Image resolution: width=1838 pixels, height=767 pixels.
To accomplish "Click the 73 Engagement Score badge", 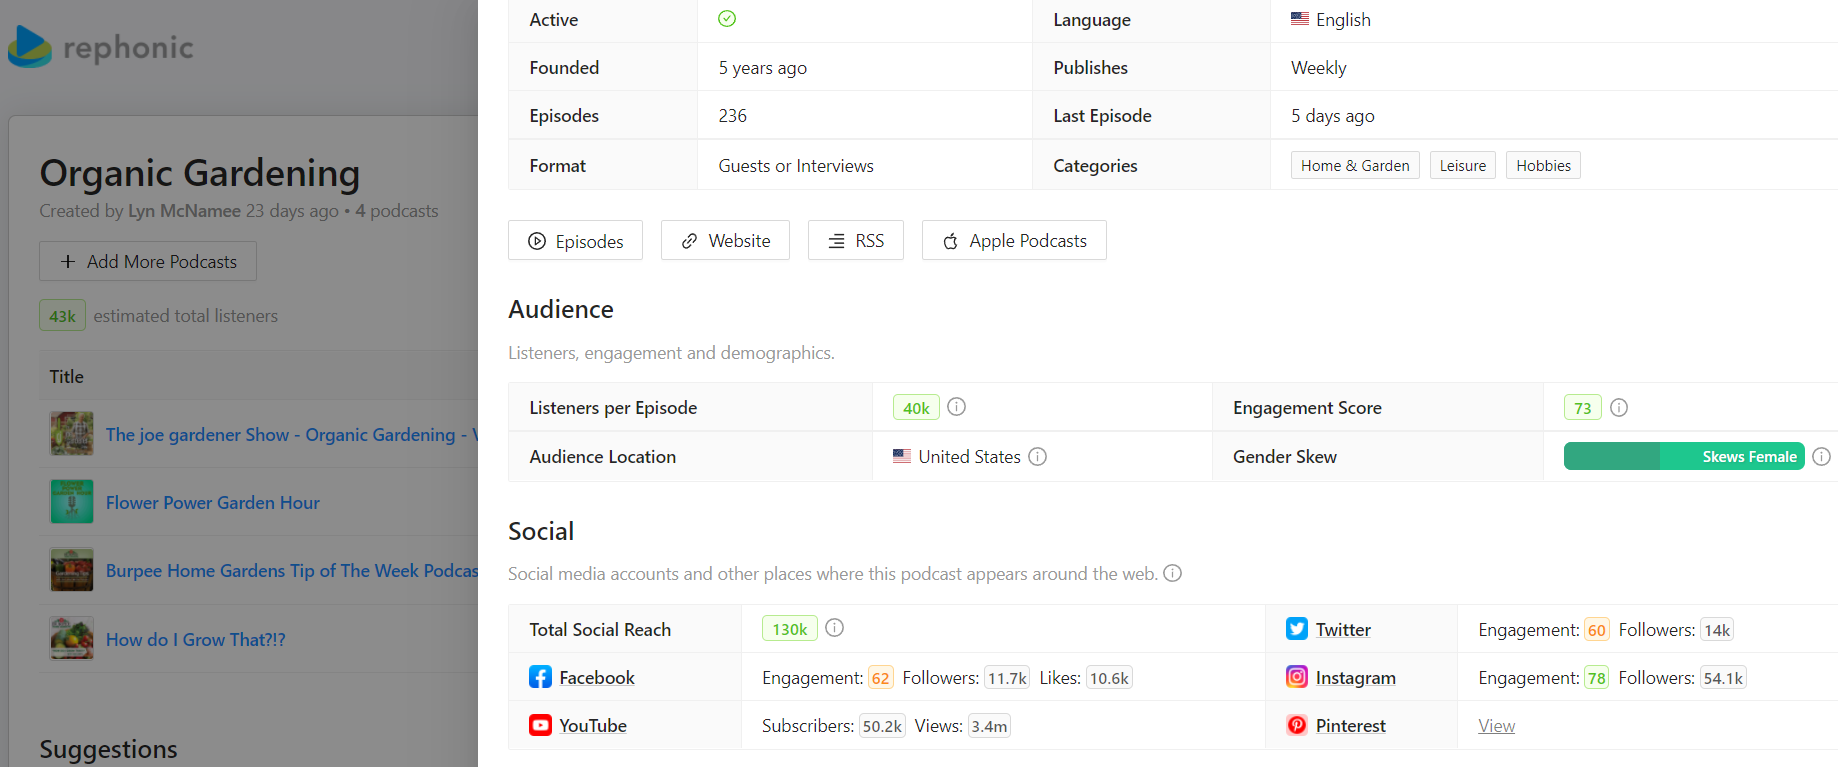I will coord(1582,408).
